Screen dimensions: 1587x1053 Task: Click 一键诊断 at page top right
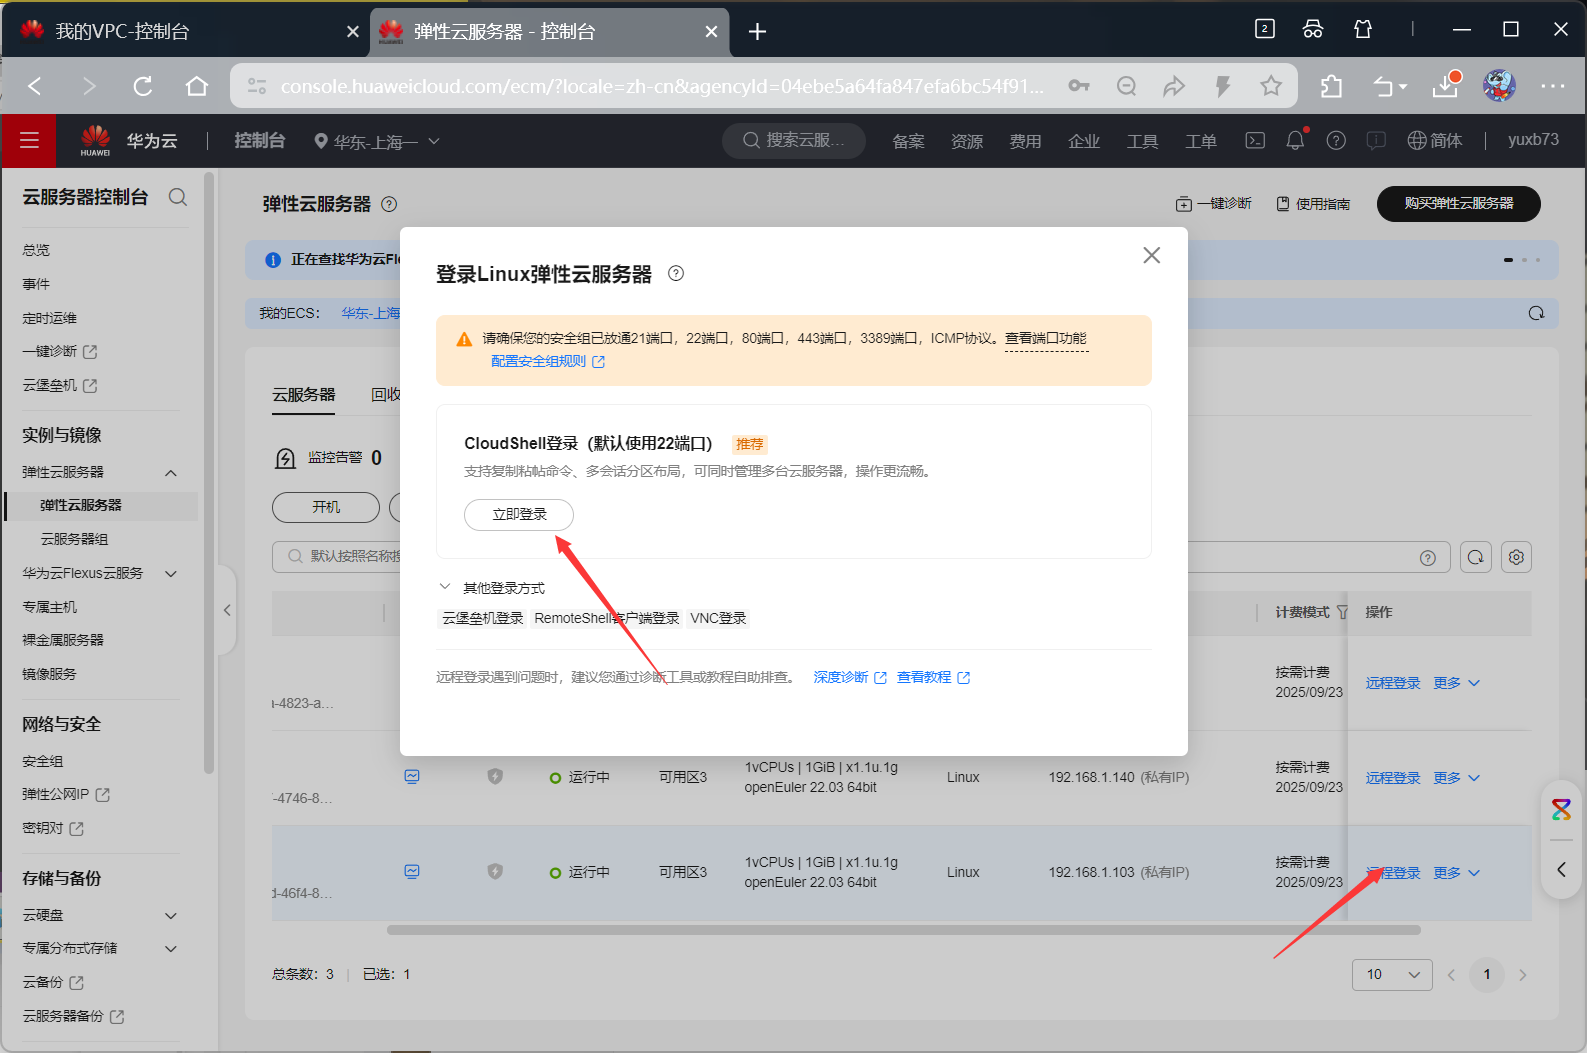[1214, 204]
